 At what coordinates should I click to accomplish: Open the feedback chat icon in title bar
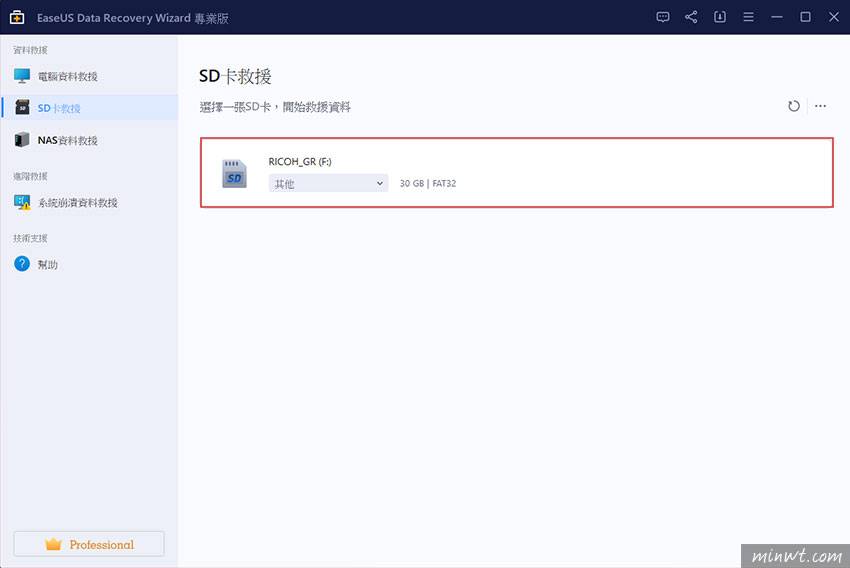pyautogui.click(x=662, y=17)
